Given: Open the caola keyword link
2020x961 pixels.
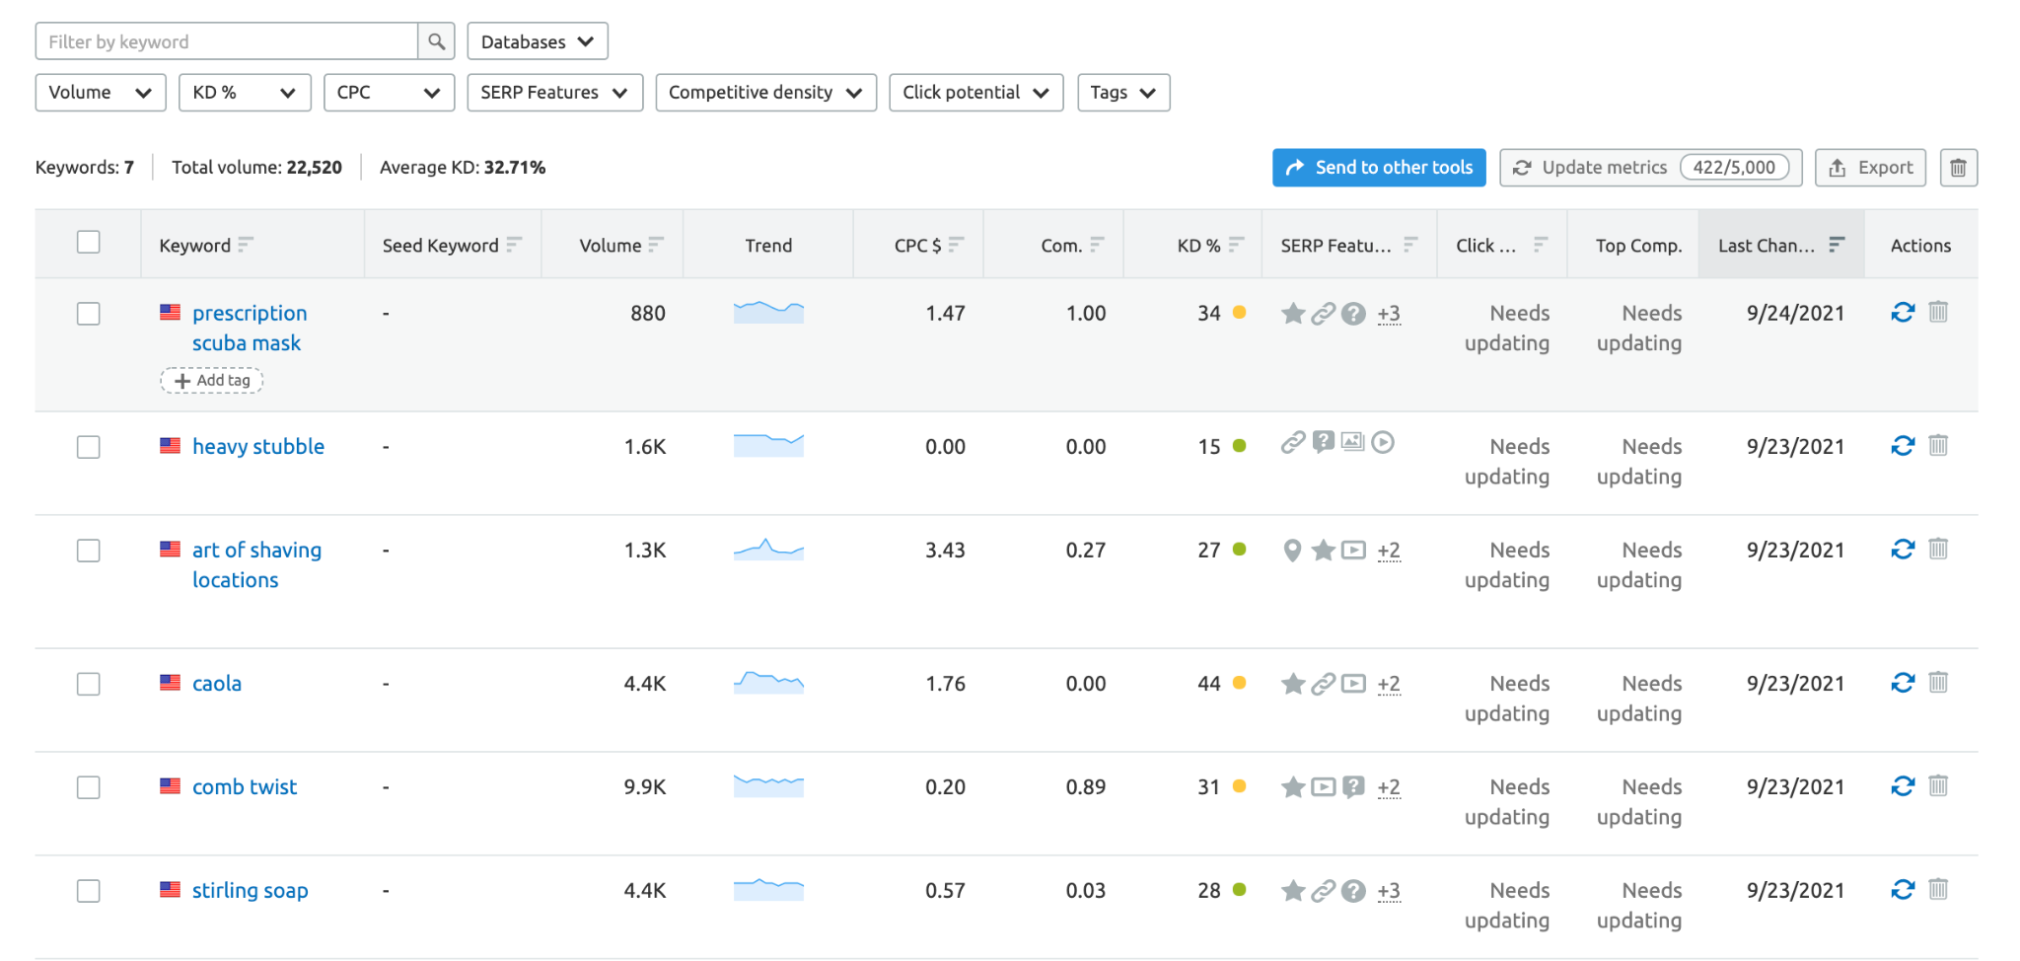Looking at the screenshot, I should (x=217, y=684).
